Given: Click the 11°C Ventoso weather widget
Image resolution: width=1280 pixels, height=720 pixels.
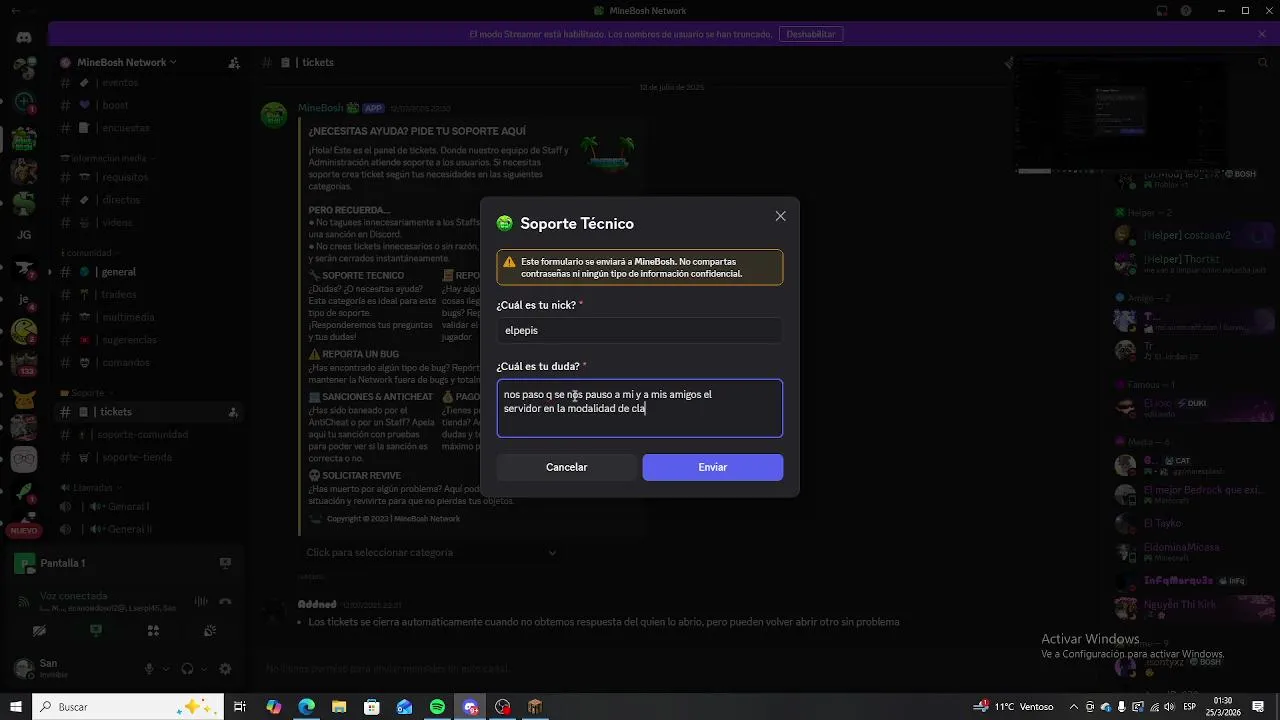Looking at the screenshot, I should (1013, 707).
